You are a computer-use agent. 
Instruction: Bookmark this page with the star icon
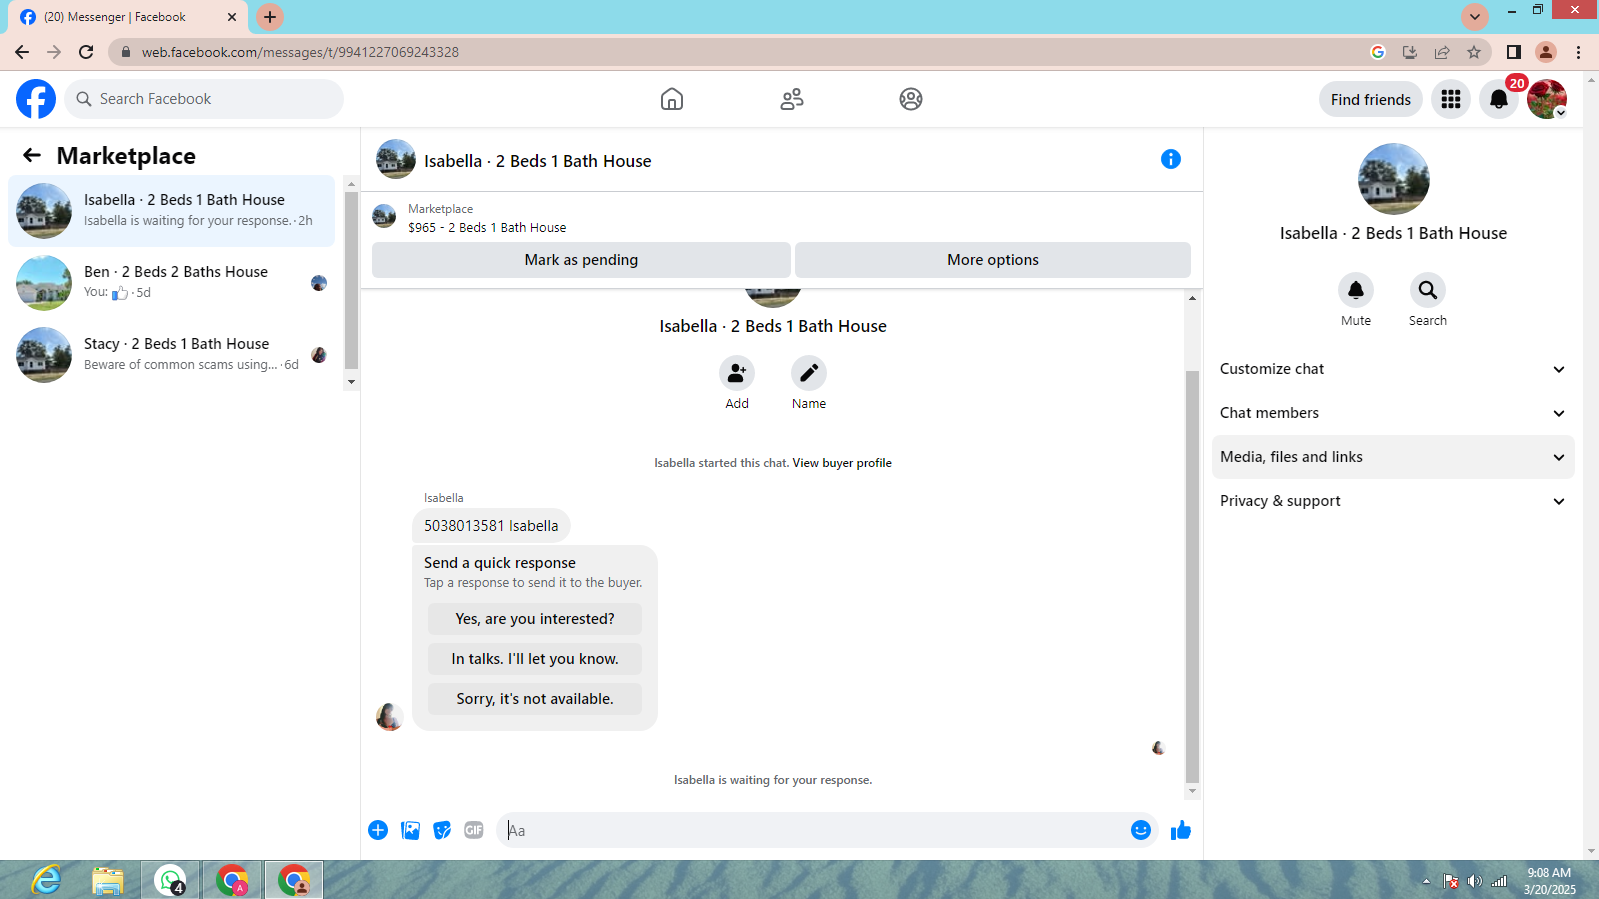click(1474, 52)
